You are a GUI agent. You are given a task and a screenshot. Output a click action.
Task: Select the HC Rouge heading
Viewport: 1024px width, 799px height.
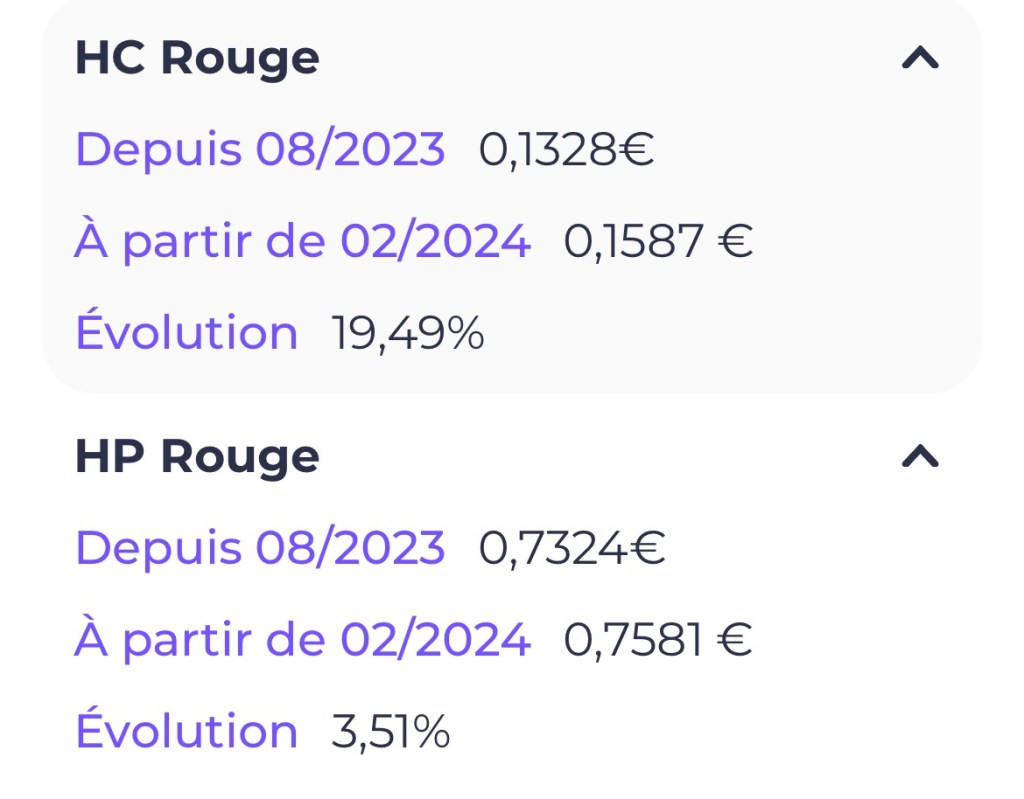click(197, 58)
